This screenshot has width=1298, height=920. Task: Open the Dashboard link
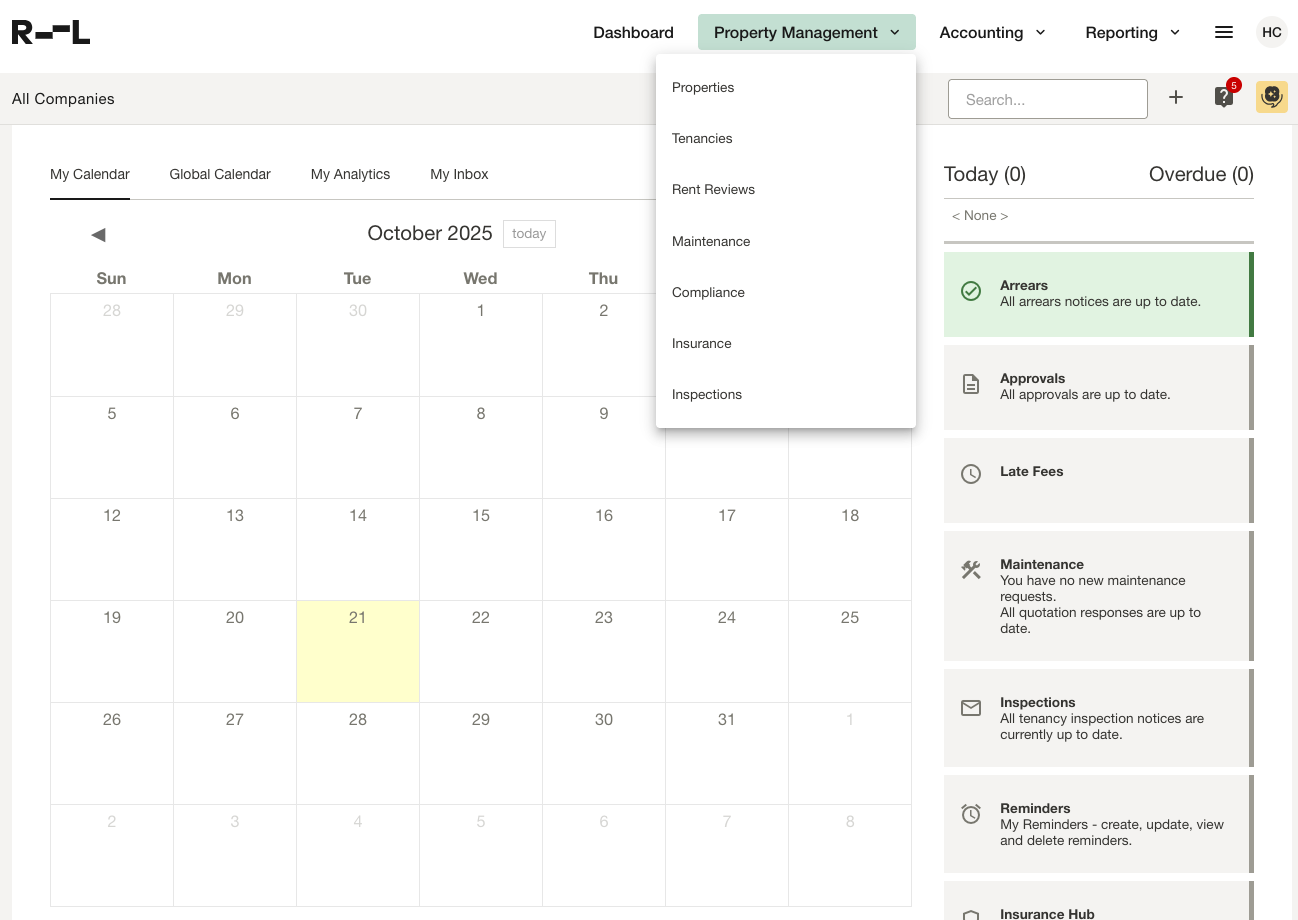633,32
